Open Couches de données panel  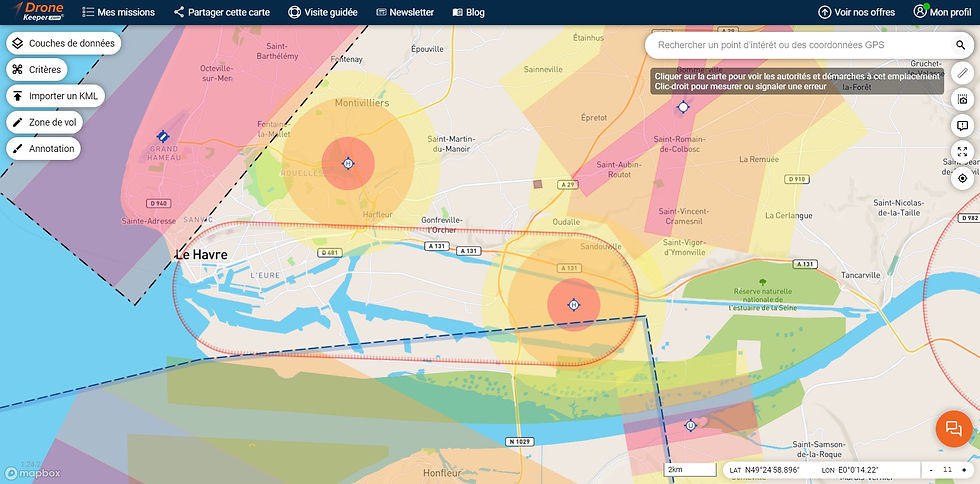click(x=63, y=43)
